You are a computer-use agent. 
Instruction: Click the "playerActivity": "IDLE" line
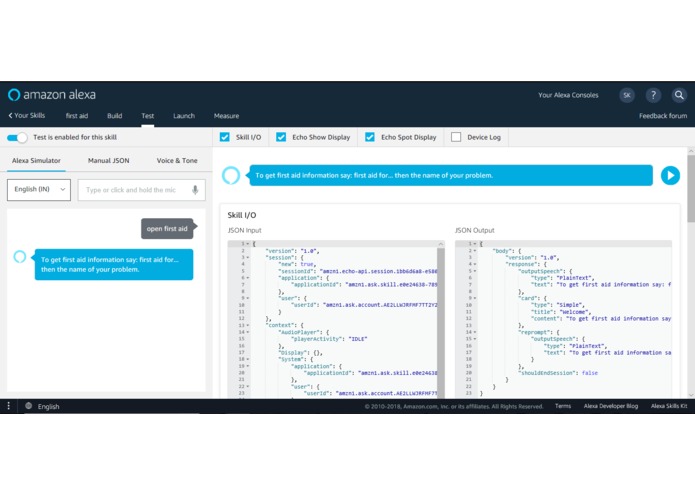(x=329, y=339)
